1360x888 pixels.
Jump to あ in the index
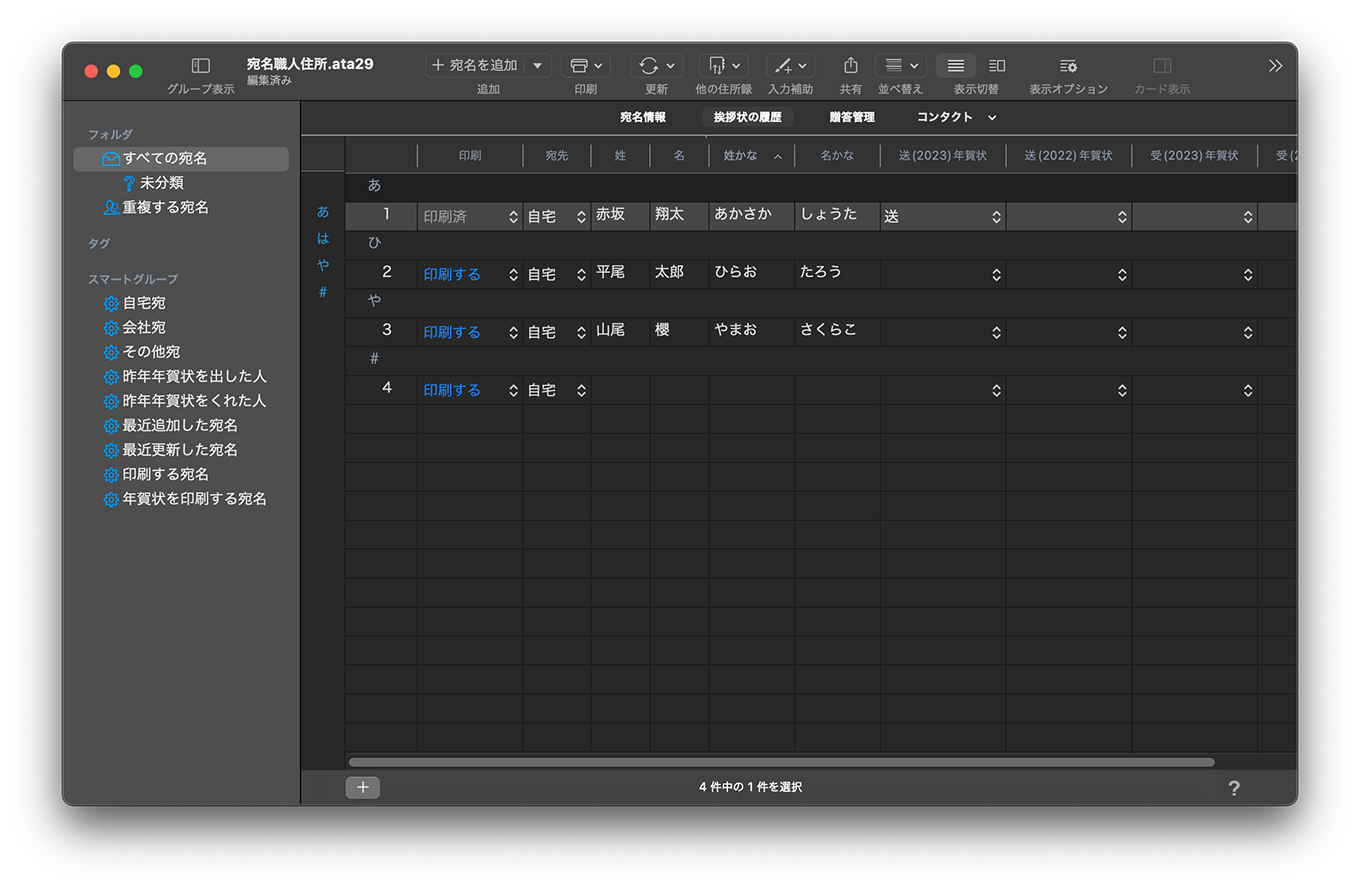tap(323, 212)
